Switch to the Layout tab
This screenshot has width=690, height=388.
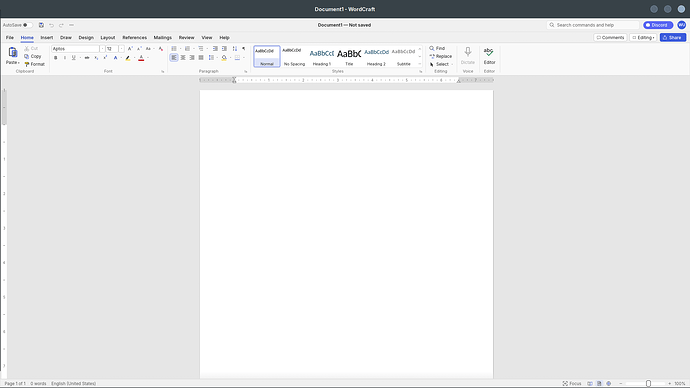pyautogui.click(x=108, y=38)
